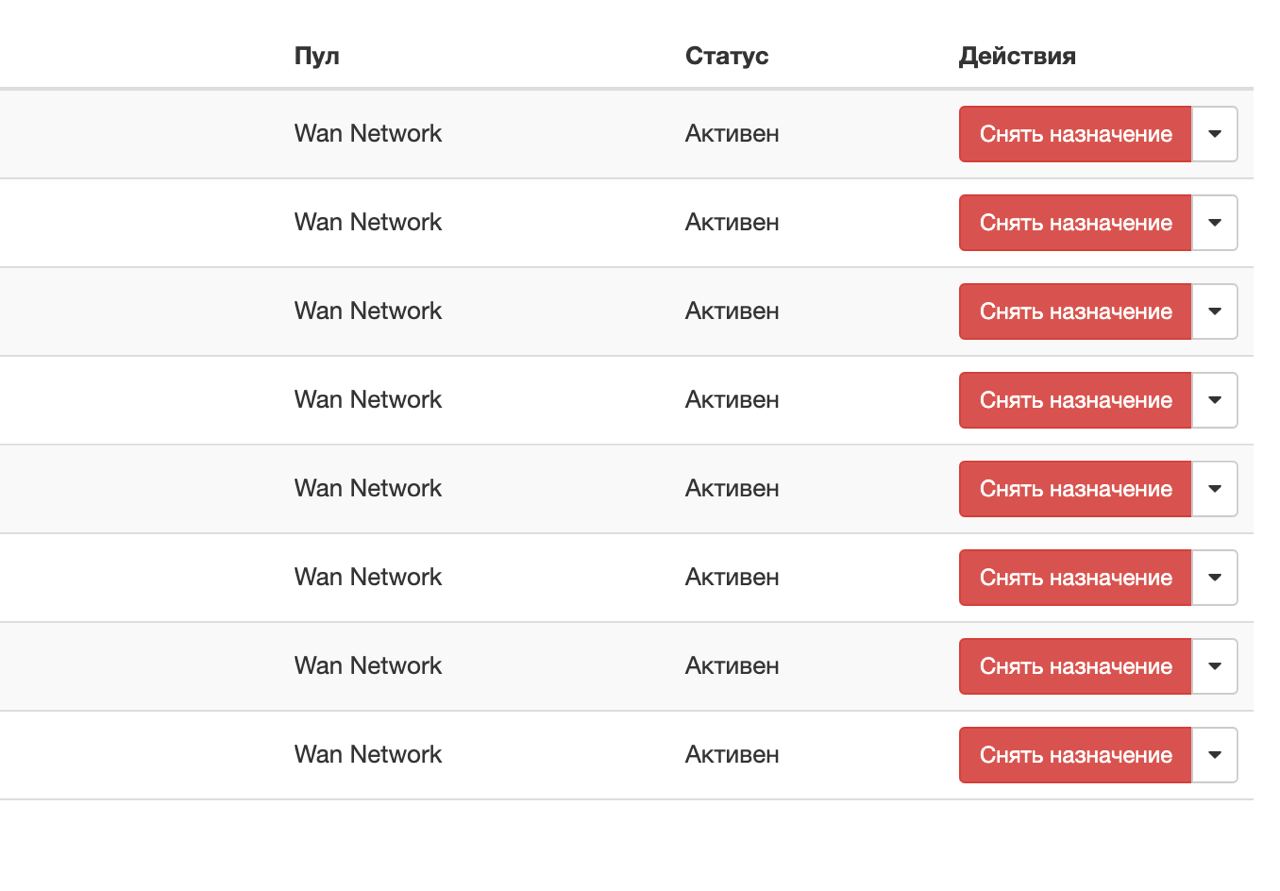1280x891 pixels.
Task: Open seventh row's dropdown caret
Action: coord(1215,667)
